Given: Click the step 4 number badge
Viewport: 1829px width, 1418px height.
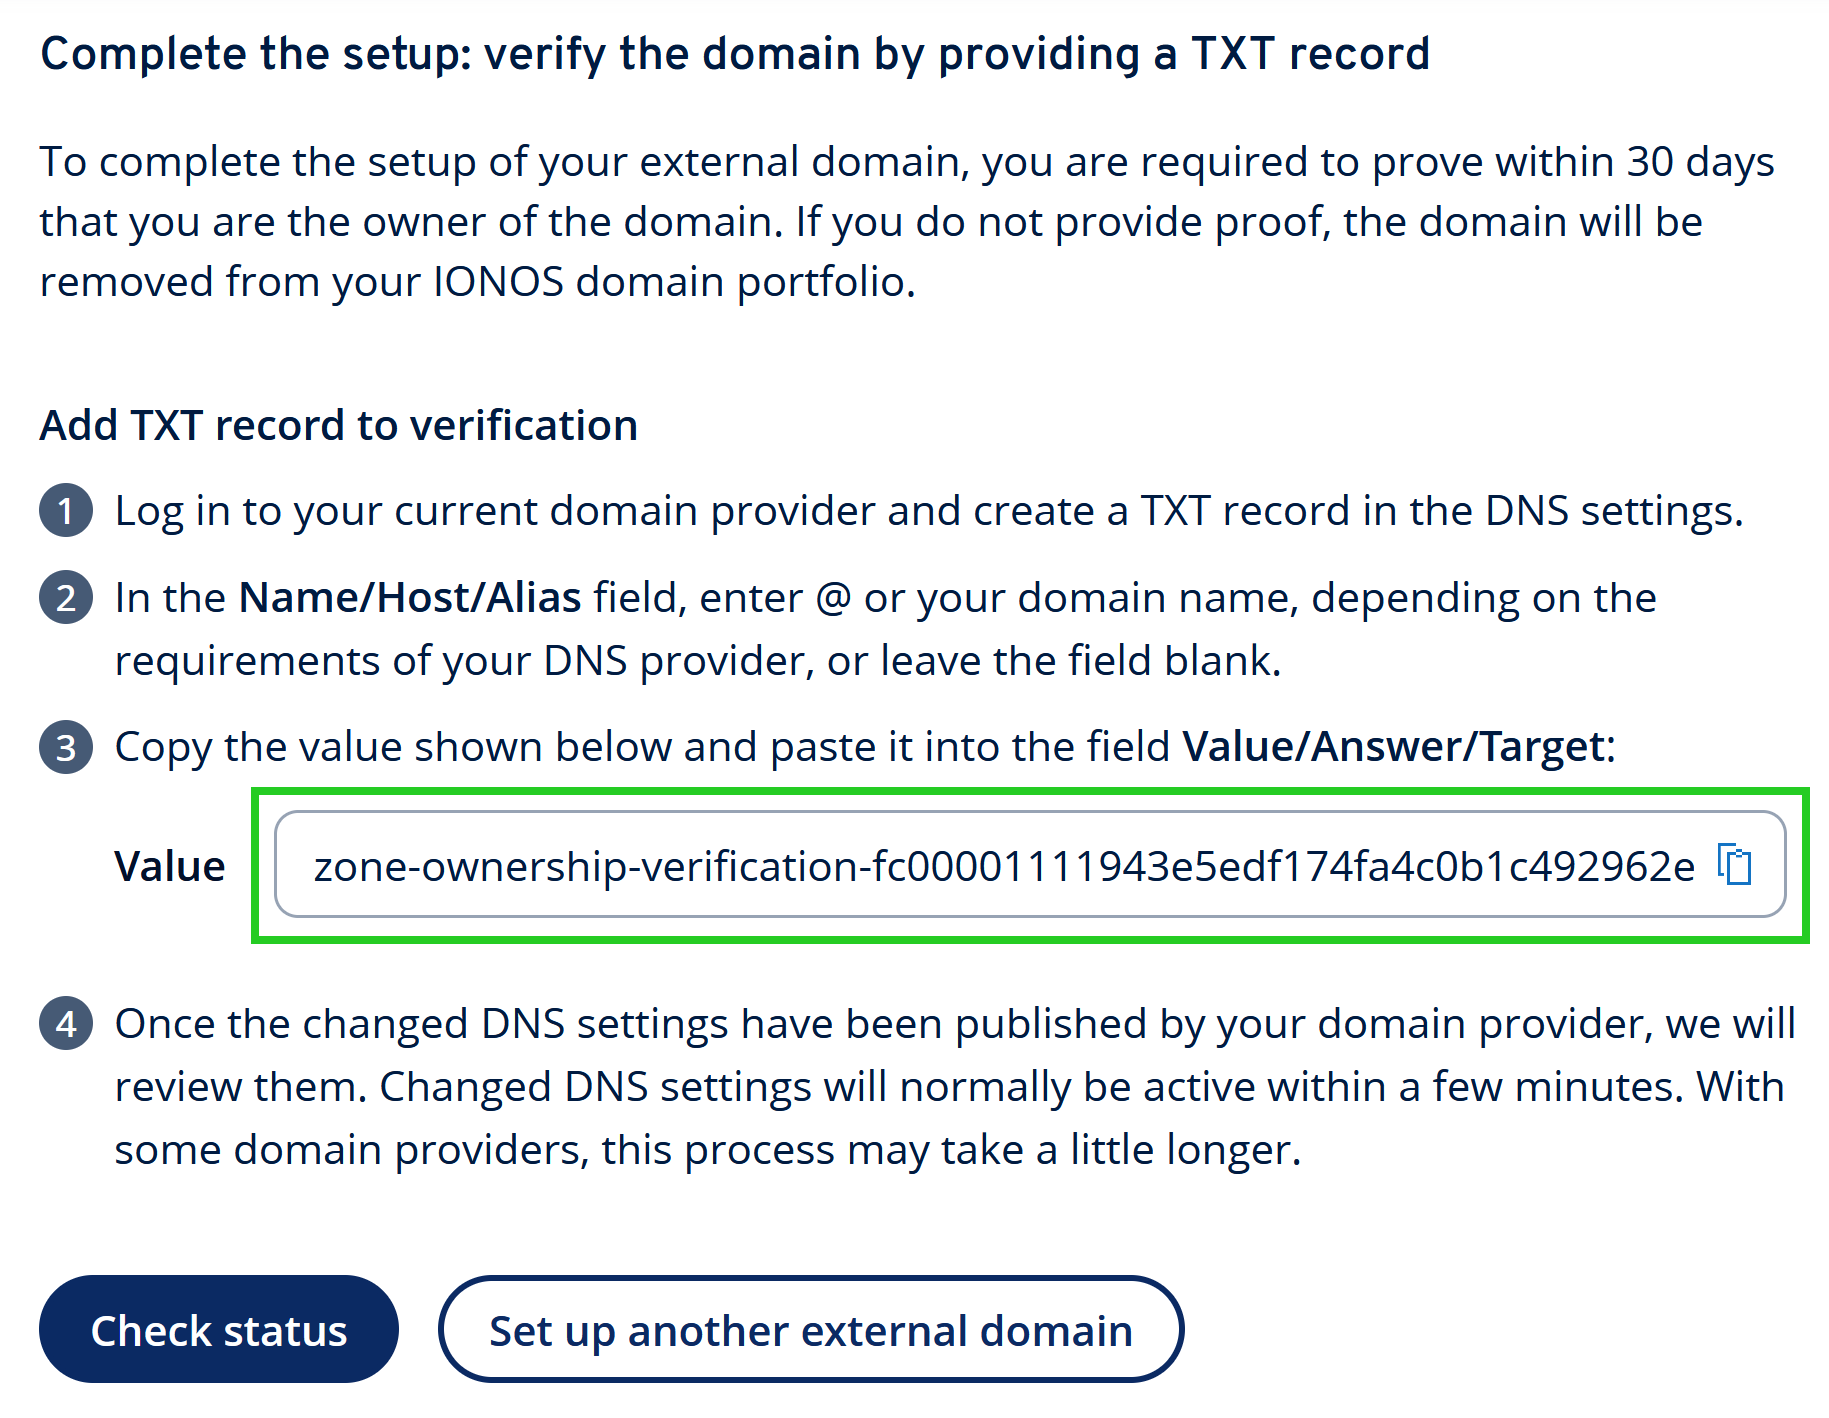Looking at the screenshot, I should click(66, 1024).
